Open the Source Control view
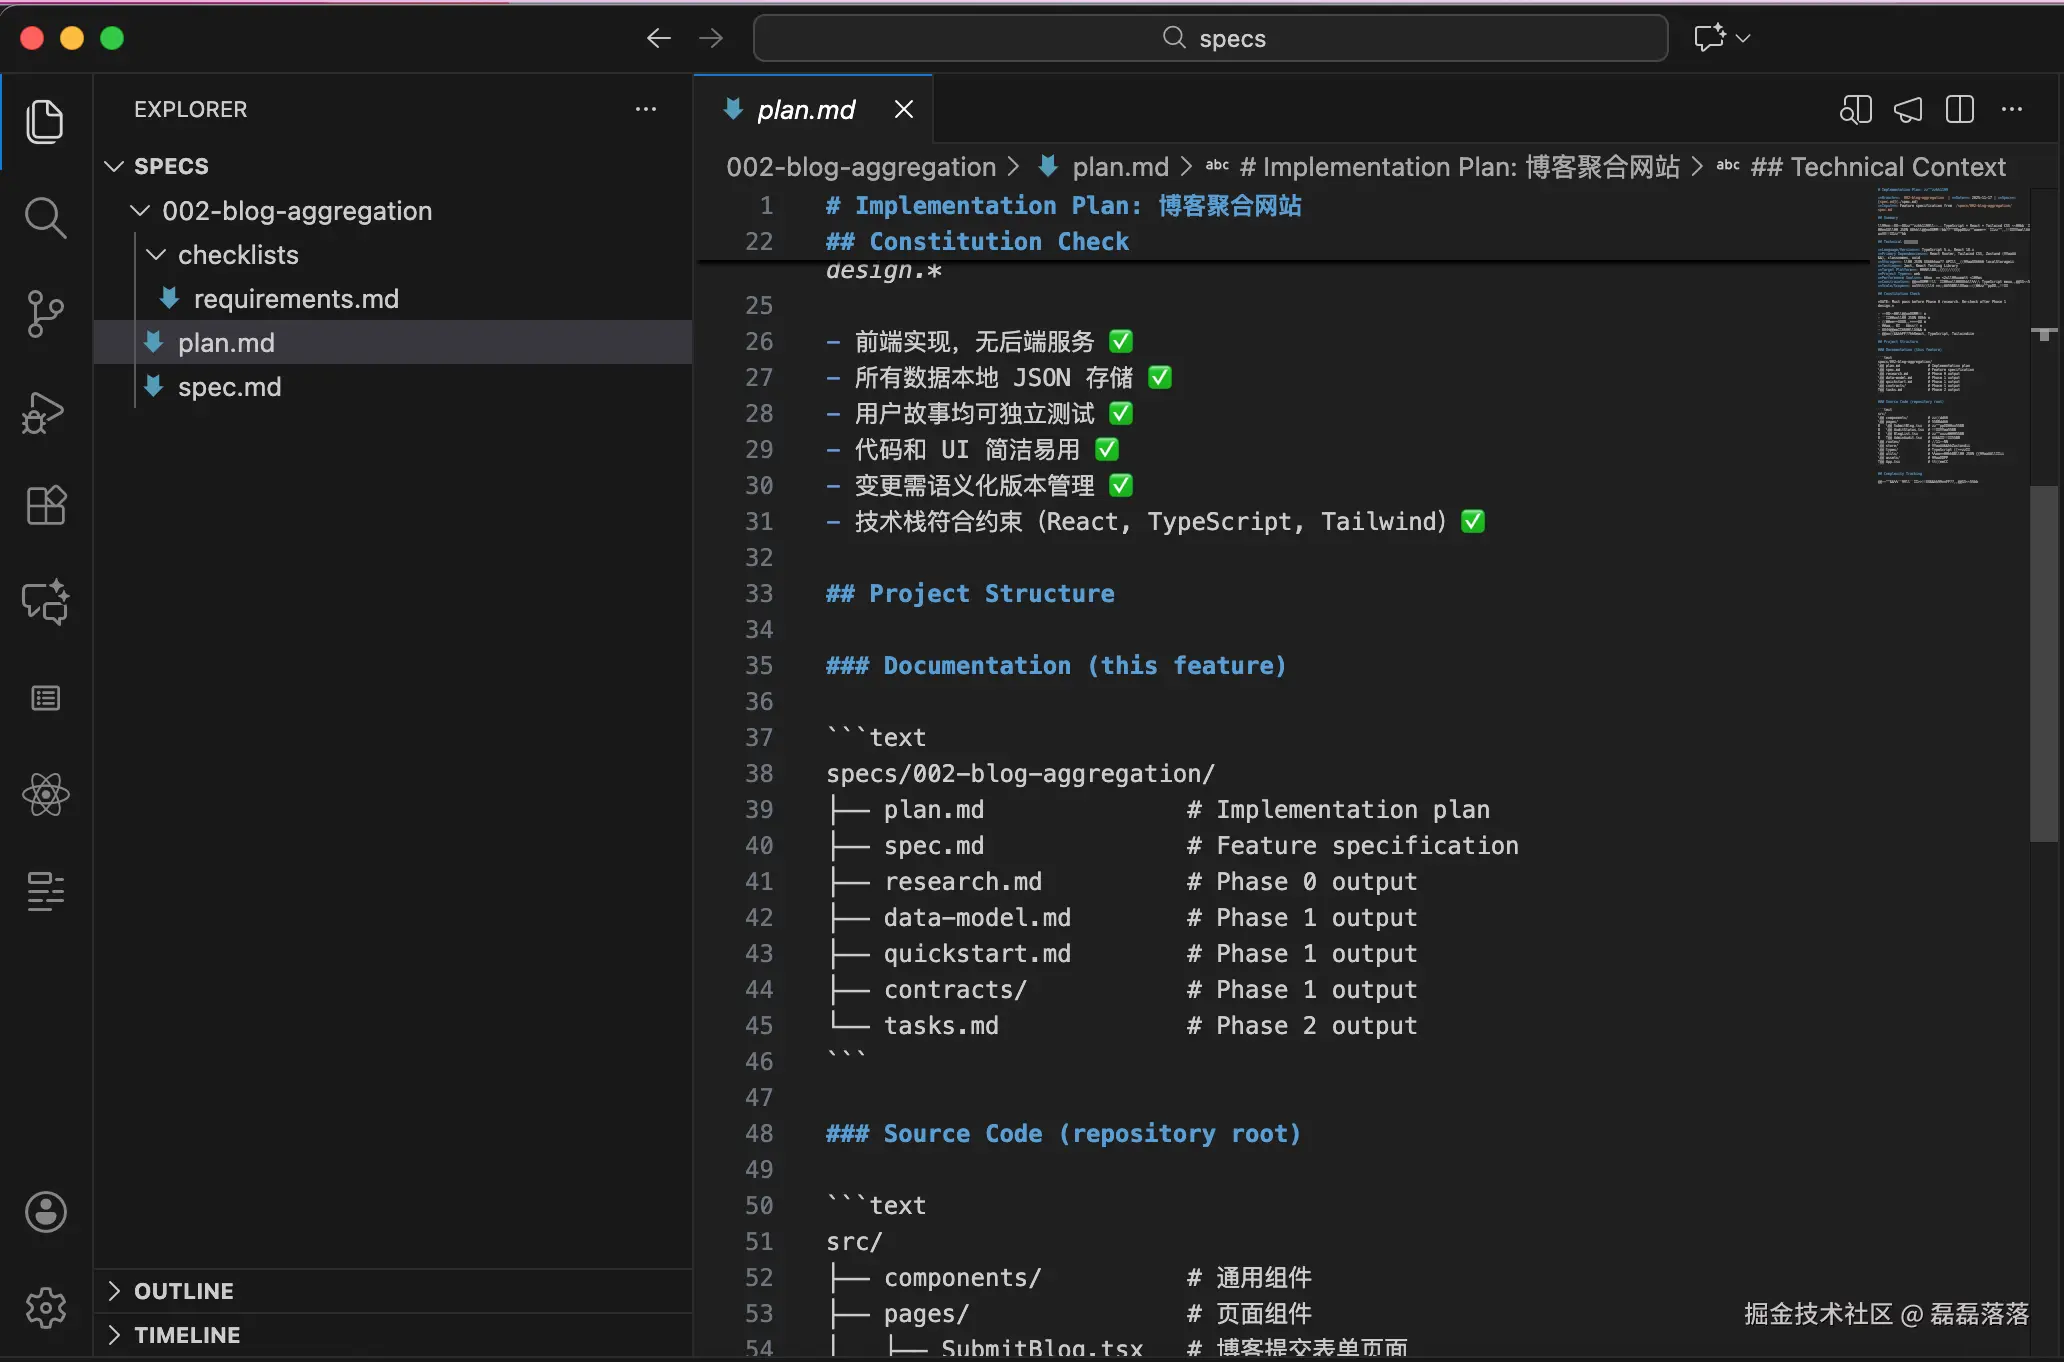This screenshot has height=1362, width=2064. click(x=45, y=313)
